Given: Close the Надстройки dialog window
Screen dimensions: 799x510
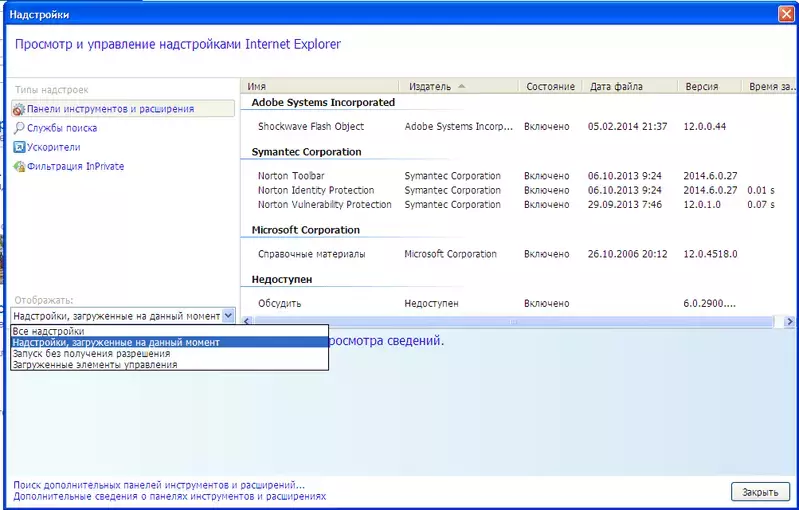Looking at the screenshot, I should coord(786,14).
